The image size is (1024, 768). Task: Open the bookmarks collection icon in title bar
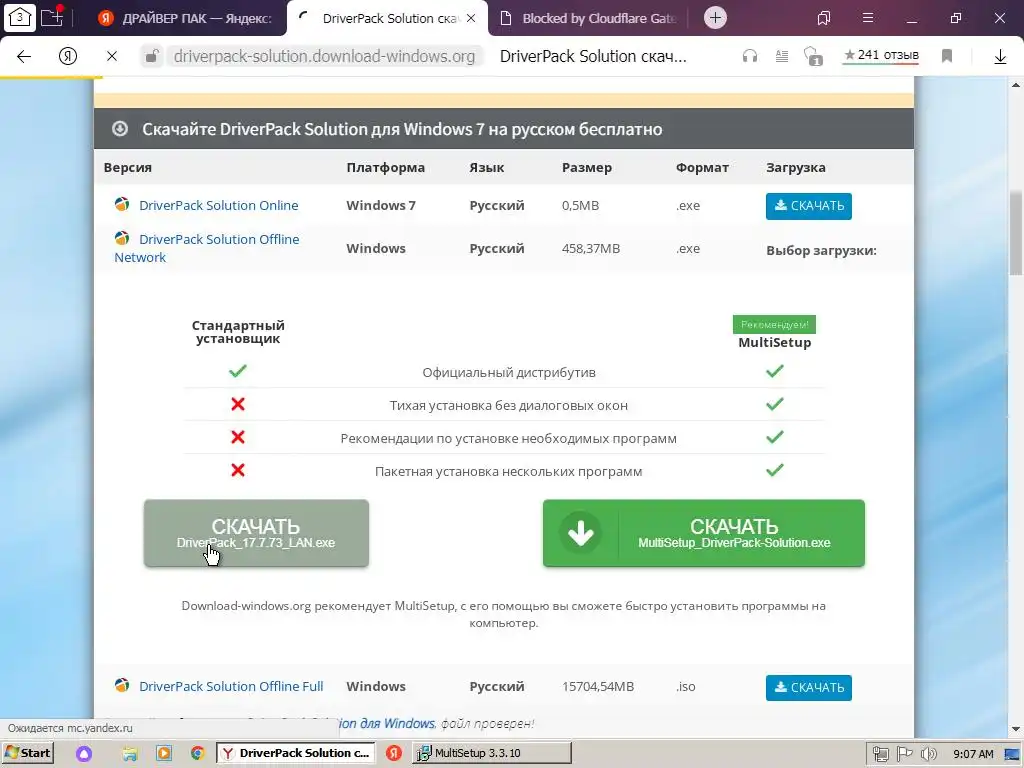(x=824, y=18)
